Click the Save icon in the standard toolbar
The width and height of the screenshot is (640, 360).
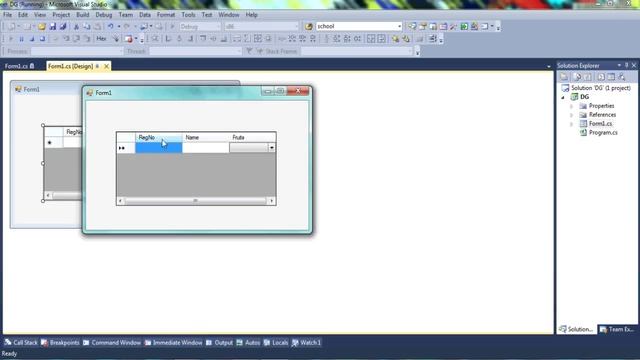52,27
